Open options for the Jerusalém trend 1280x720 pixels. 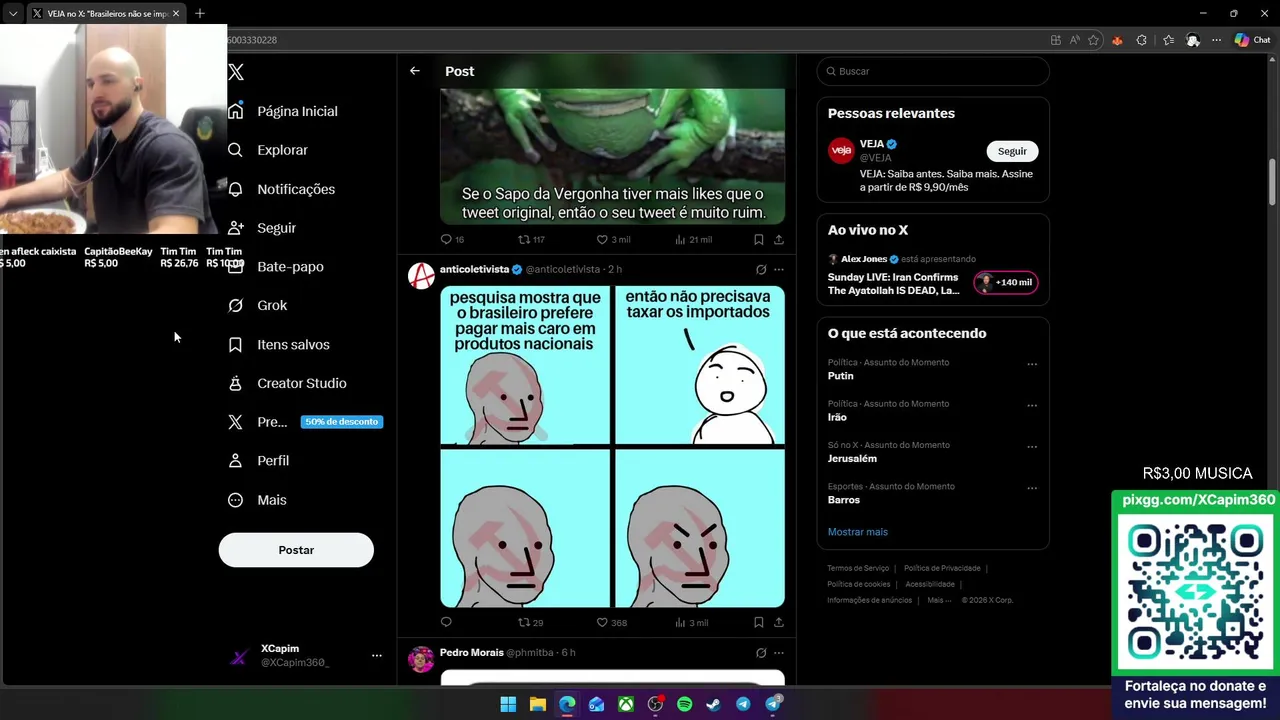pyautogui.click(x=1032, y=446)
